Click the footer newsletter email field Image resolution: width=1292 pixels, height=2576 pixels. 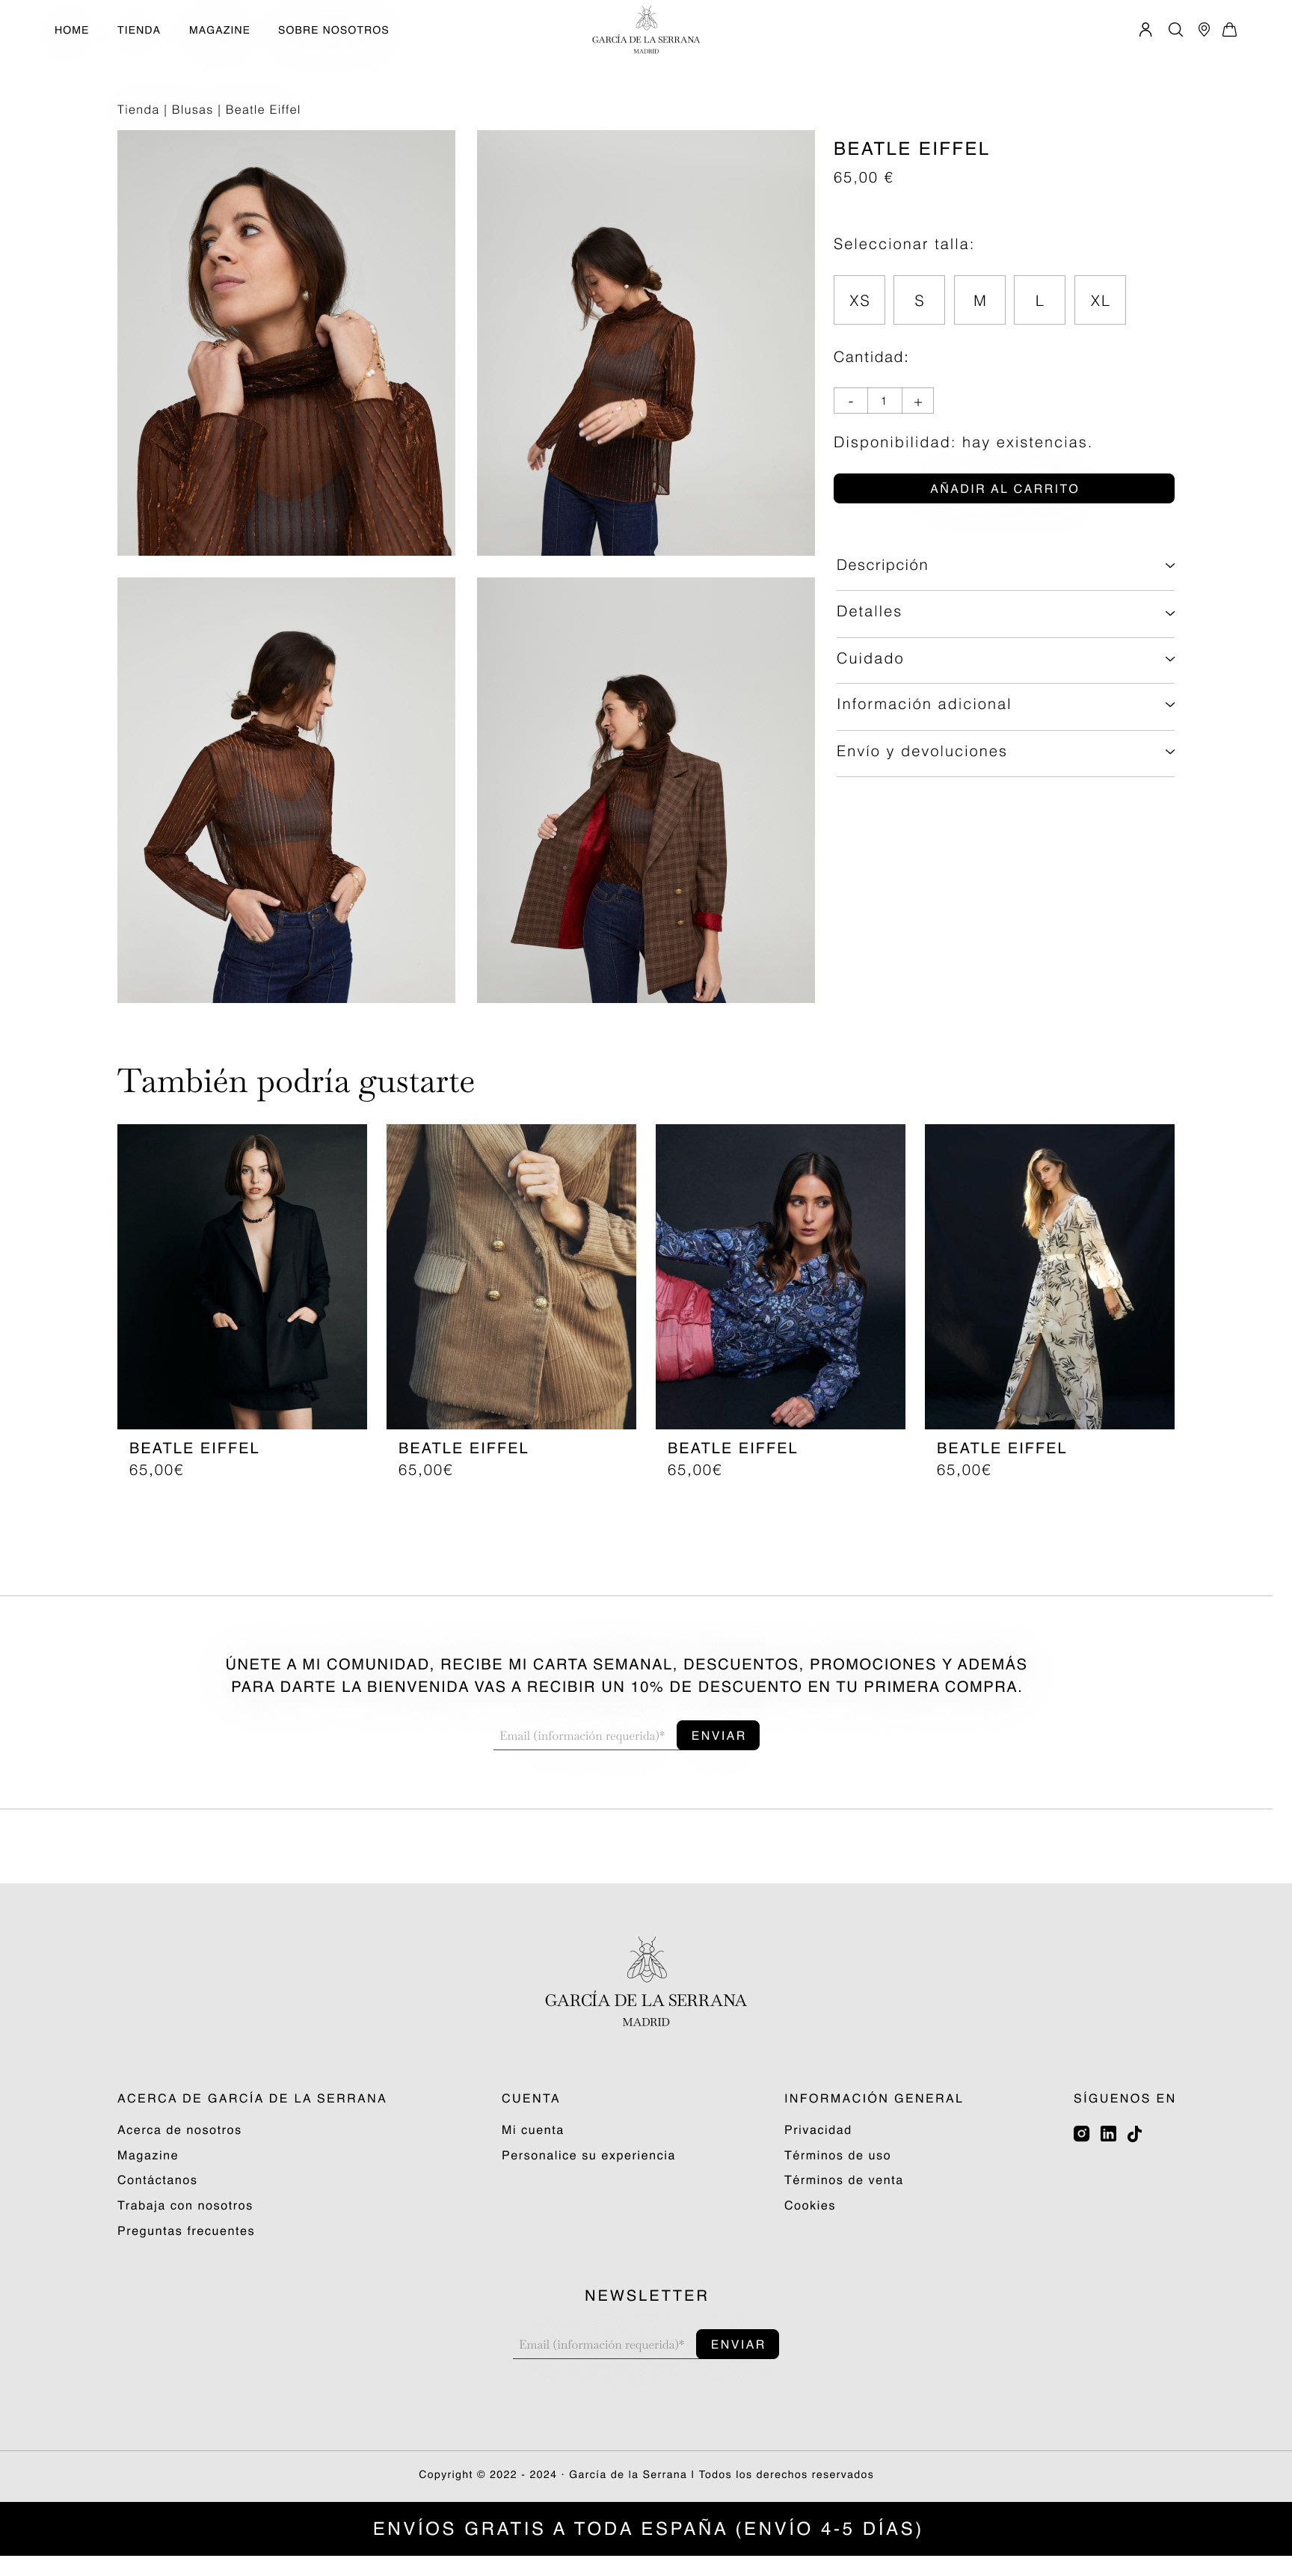604,2345
